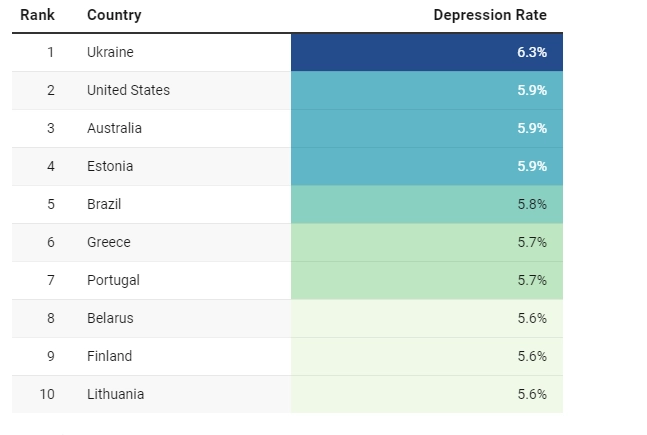Select the Belarus country name
Viewport: 647px width, 435px height.
pos(110,318)
